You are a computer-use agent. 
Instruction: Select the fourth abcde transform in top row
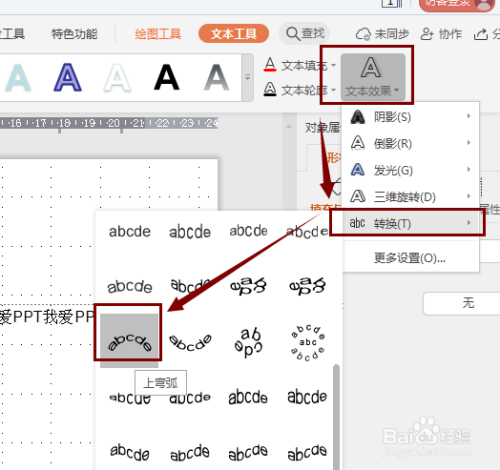307,232
